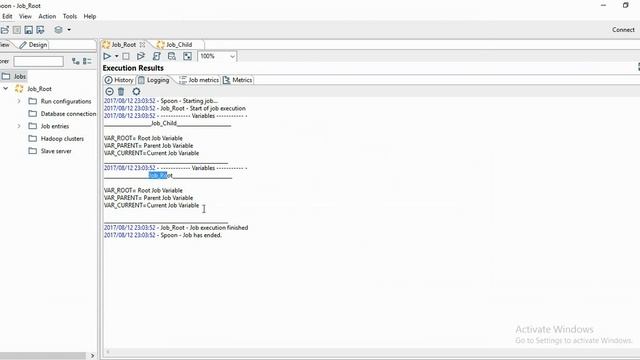Click the Explore database icon
Image resolution: width=640 pixels, height=360 pixels.
[172, 56]
